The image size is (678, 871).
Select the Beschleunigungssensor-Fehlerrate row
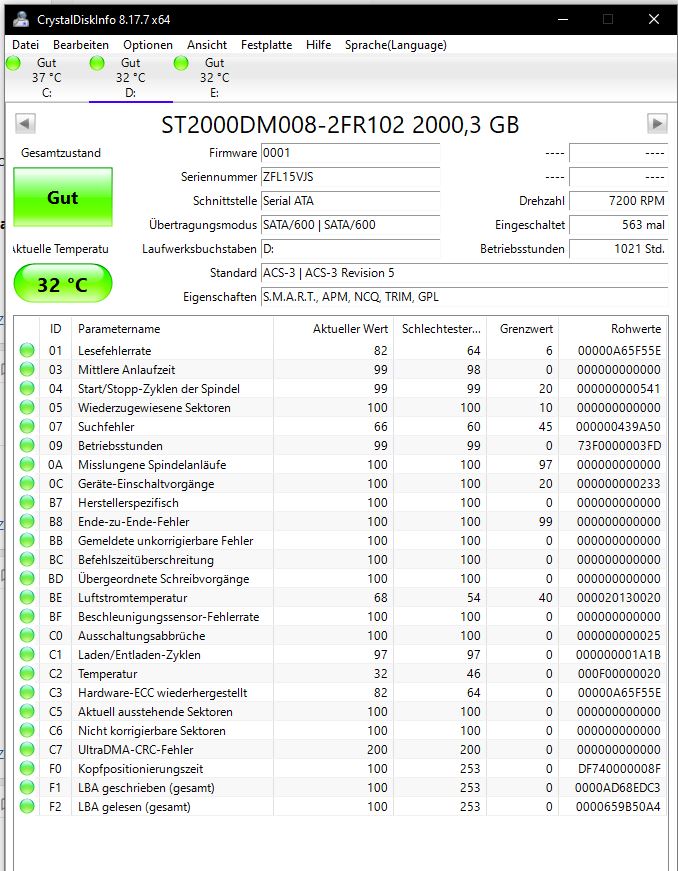340,617
